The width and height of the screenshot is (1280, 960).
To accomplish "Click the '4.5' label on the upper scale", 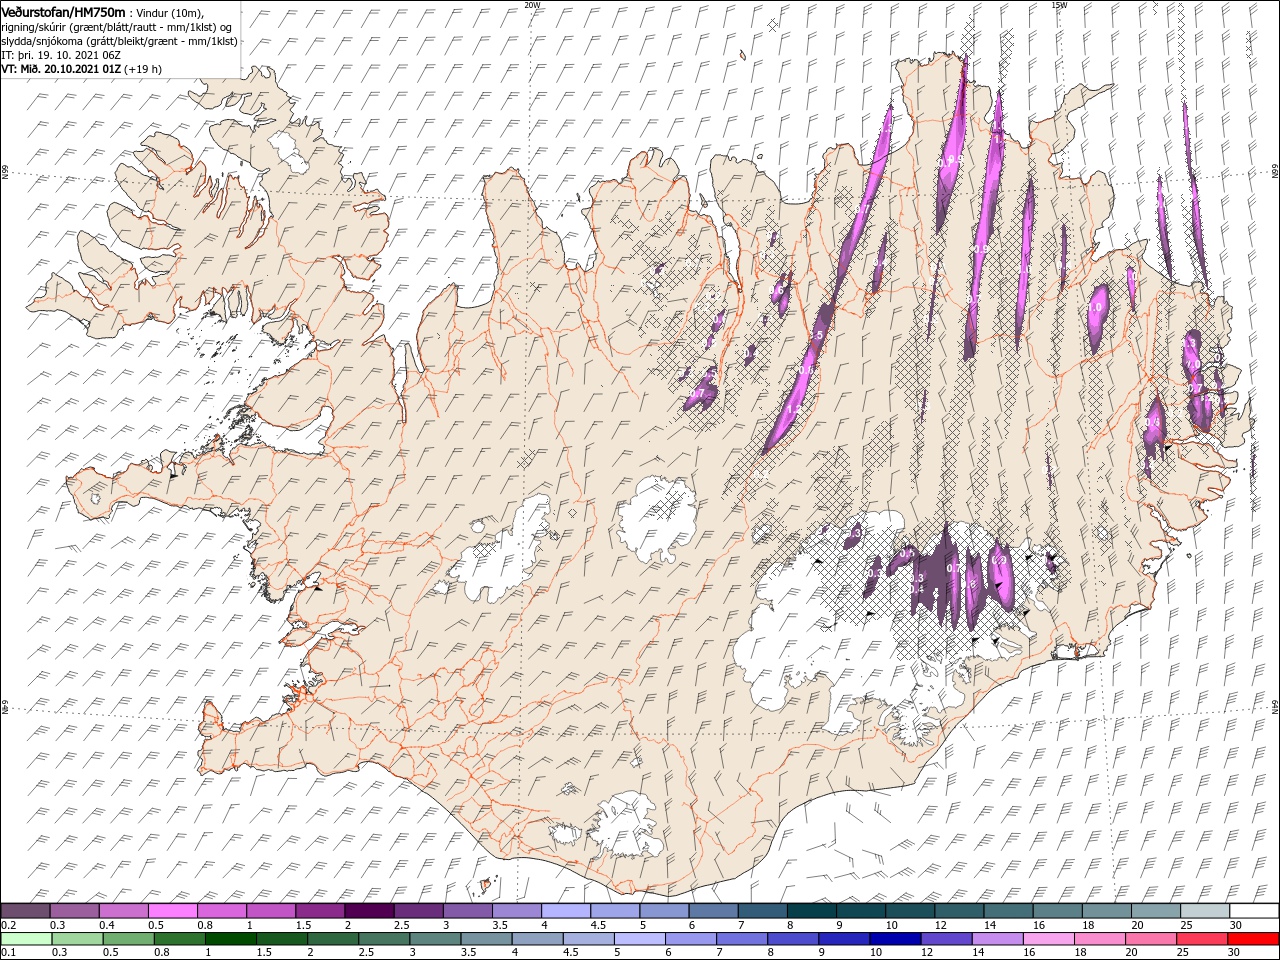I will [598, 925].
